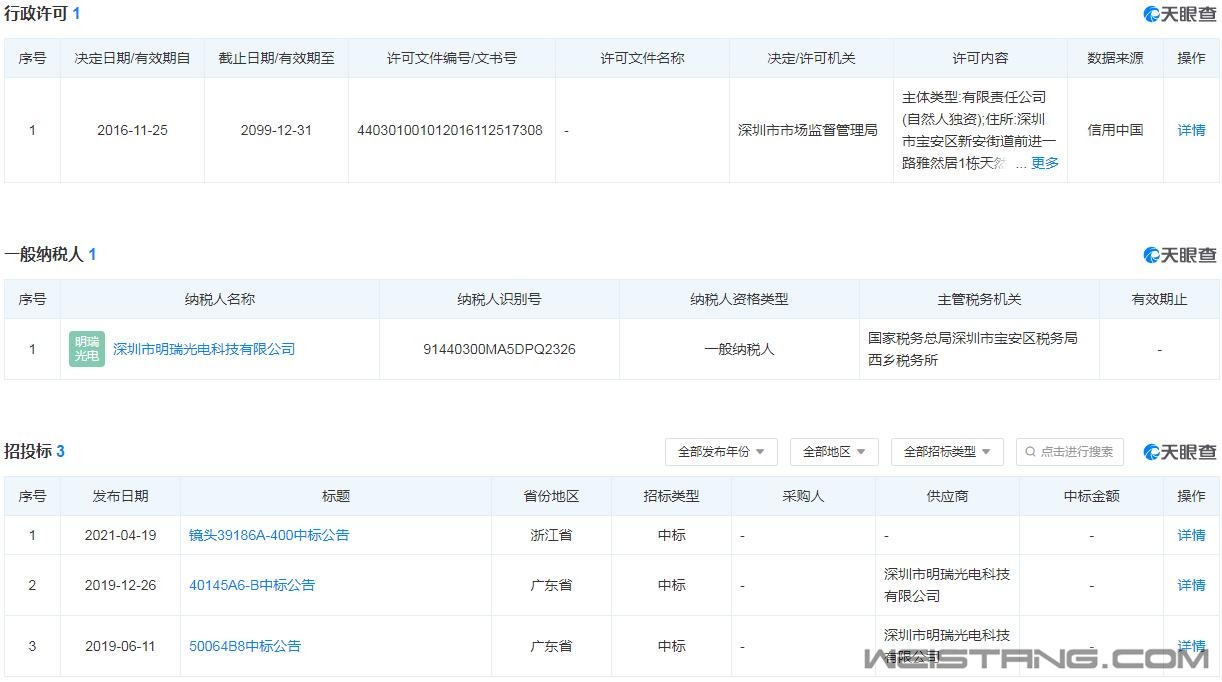This screenshot has width=1222, height=682.
Task: Click the 浙江省 region cell
Action: 551,535
